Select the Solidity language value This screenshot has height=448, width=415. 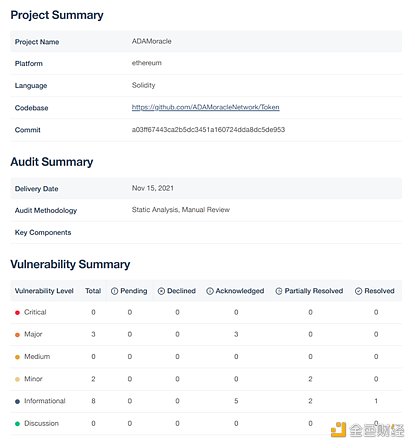pos(144,85)
